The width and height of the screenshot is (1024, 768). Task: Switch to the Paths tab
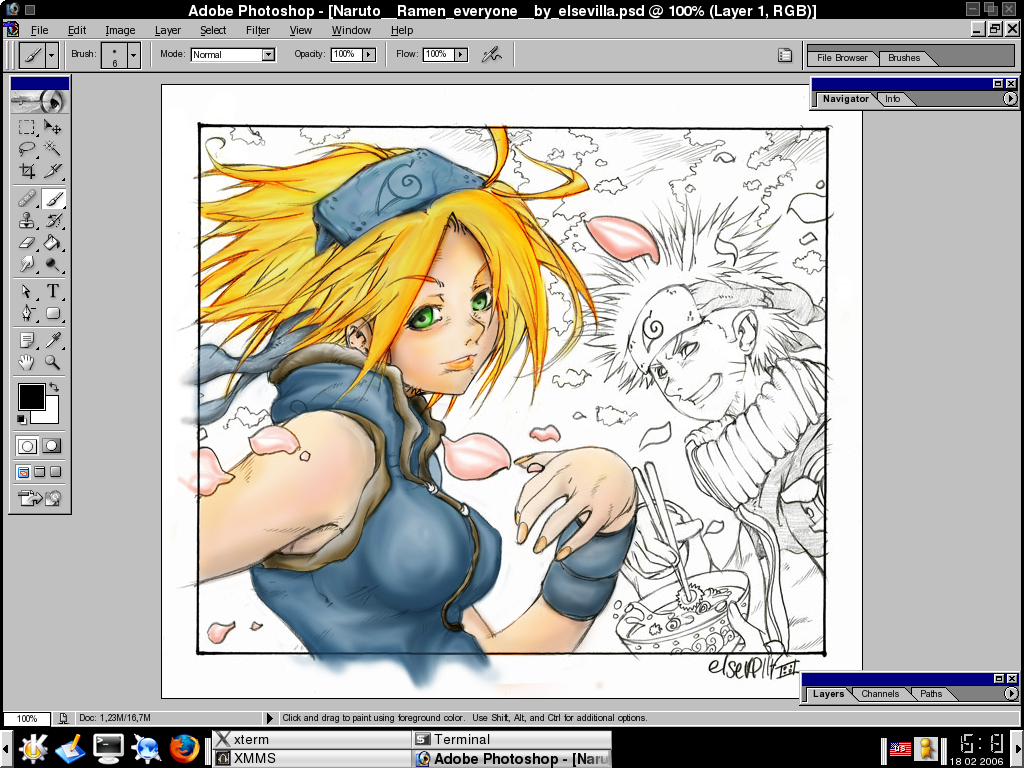931,694
